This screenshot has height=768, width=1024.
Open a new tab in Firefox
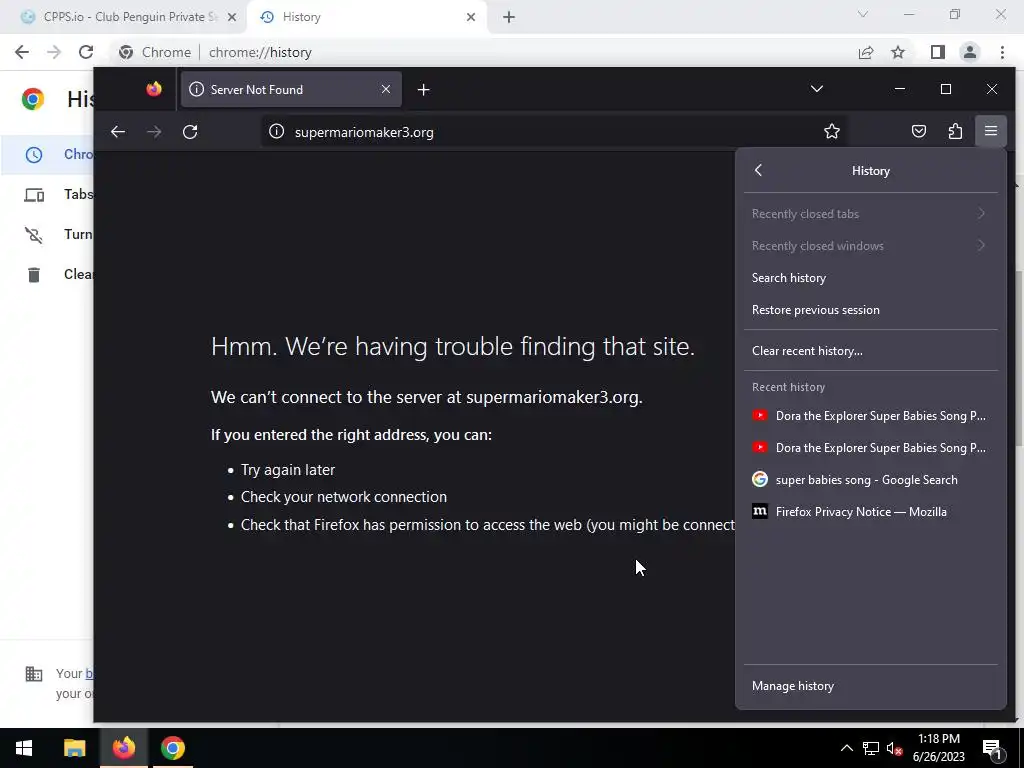coord(423,89)
